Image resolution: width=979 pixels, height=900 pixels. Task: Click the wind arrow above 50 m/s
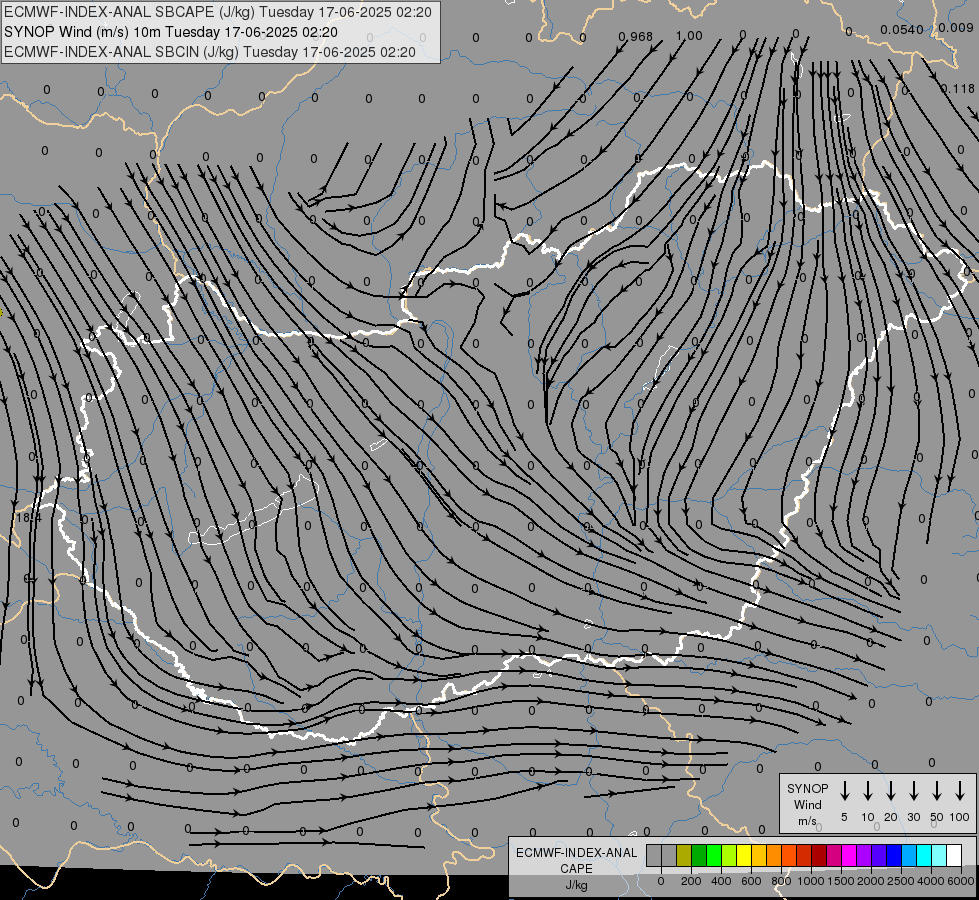(937, 791)
